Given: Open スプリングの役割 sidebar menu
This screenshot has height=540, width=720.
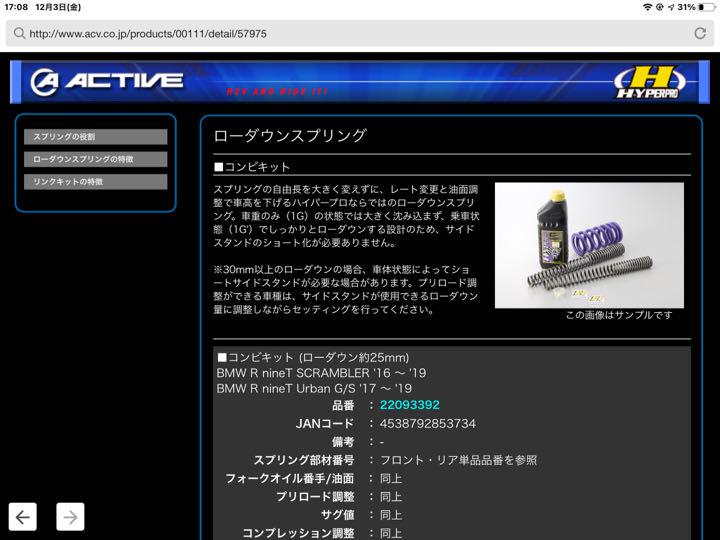Looking at the screenshot, I should click(96, 137).
